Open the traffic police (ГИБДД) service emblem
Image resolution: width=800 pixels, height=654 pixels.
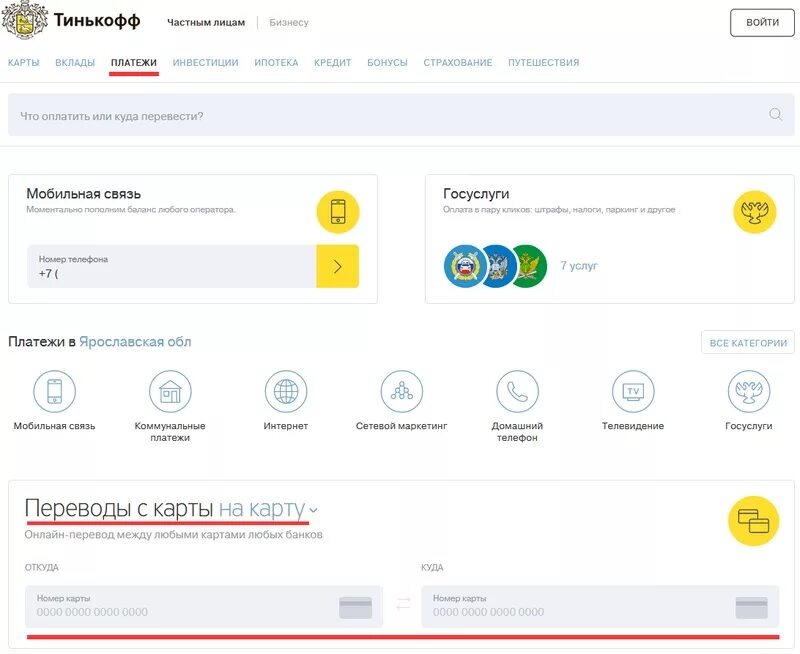pos(464,266)
